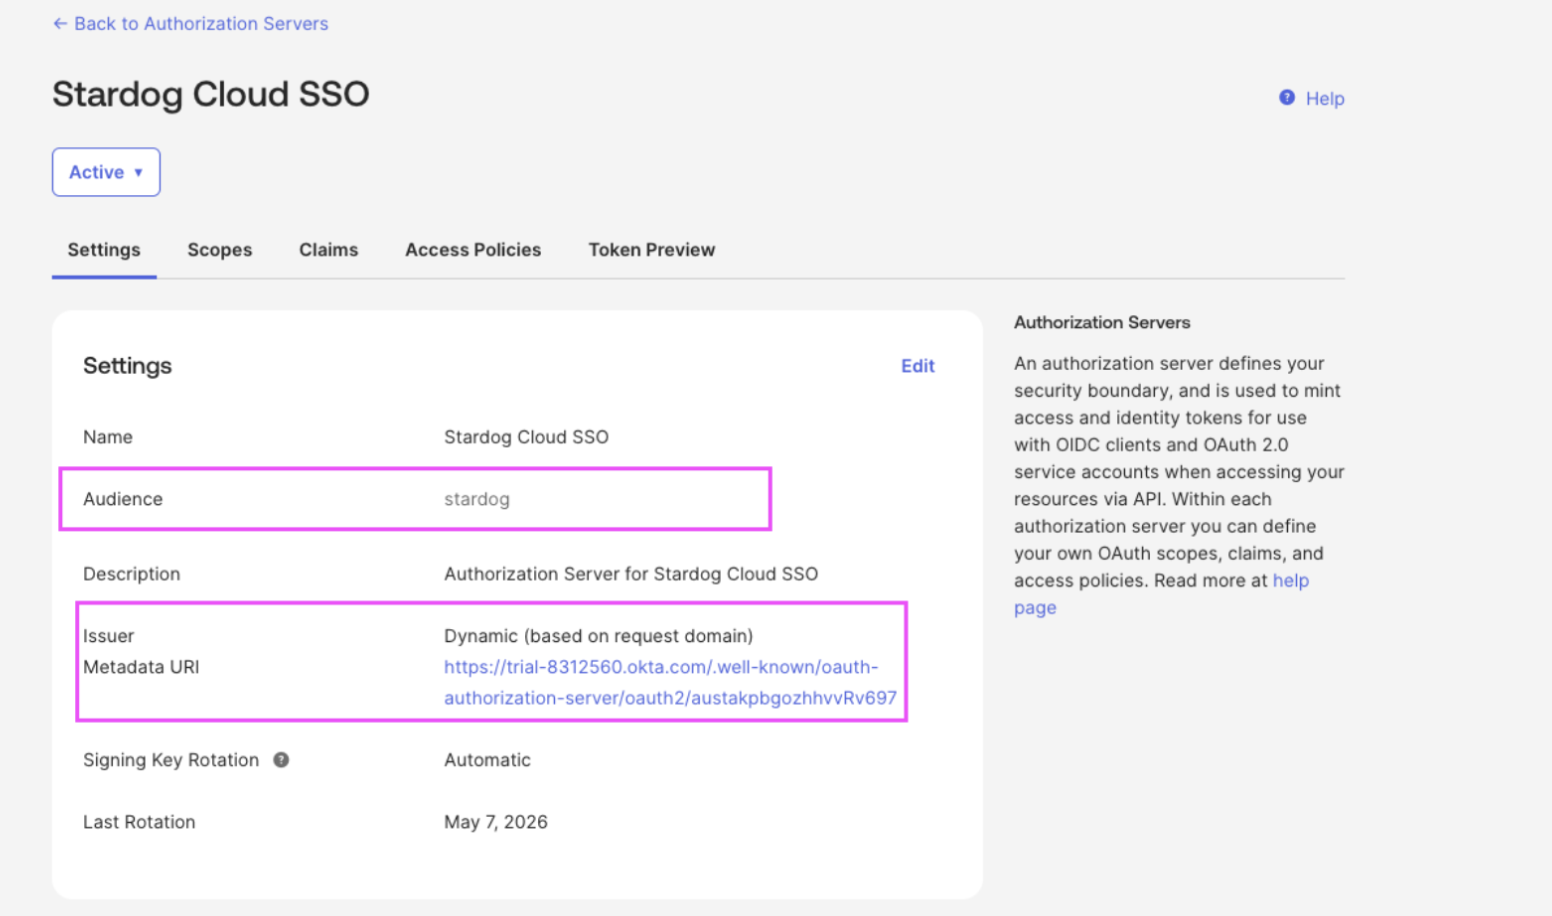
Task: Open the Claims tab
Action: coord(328,250)
